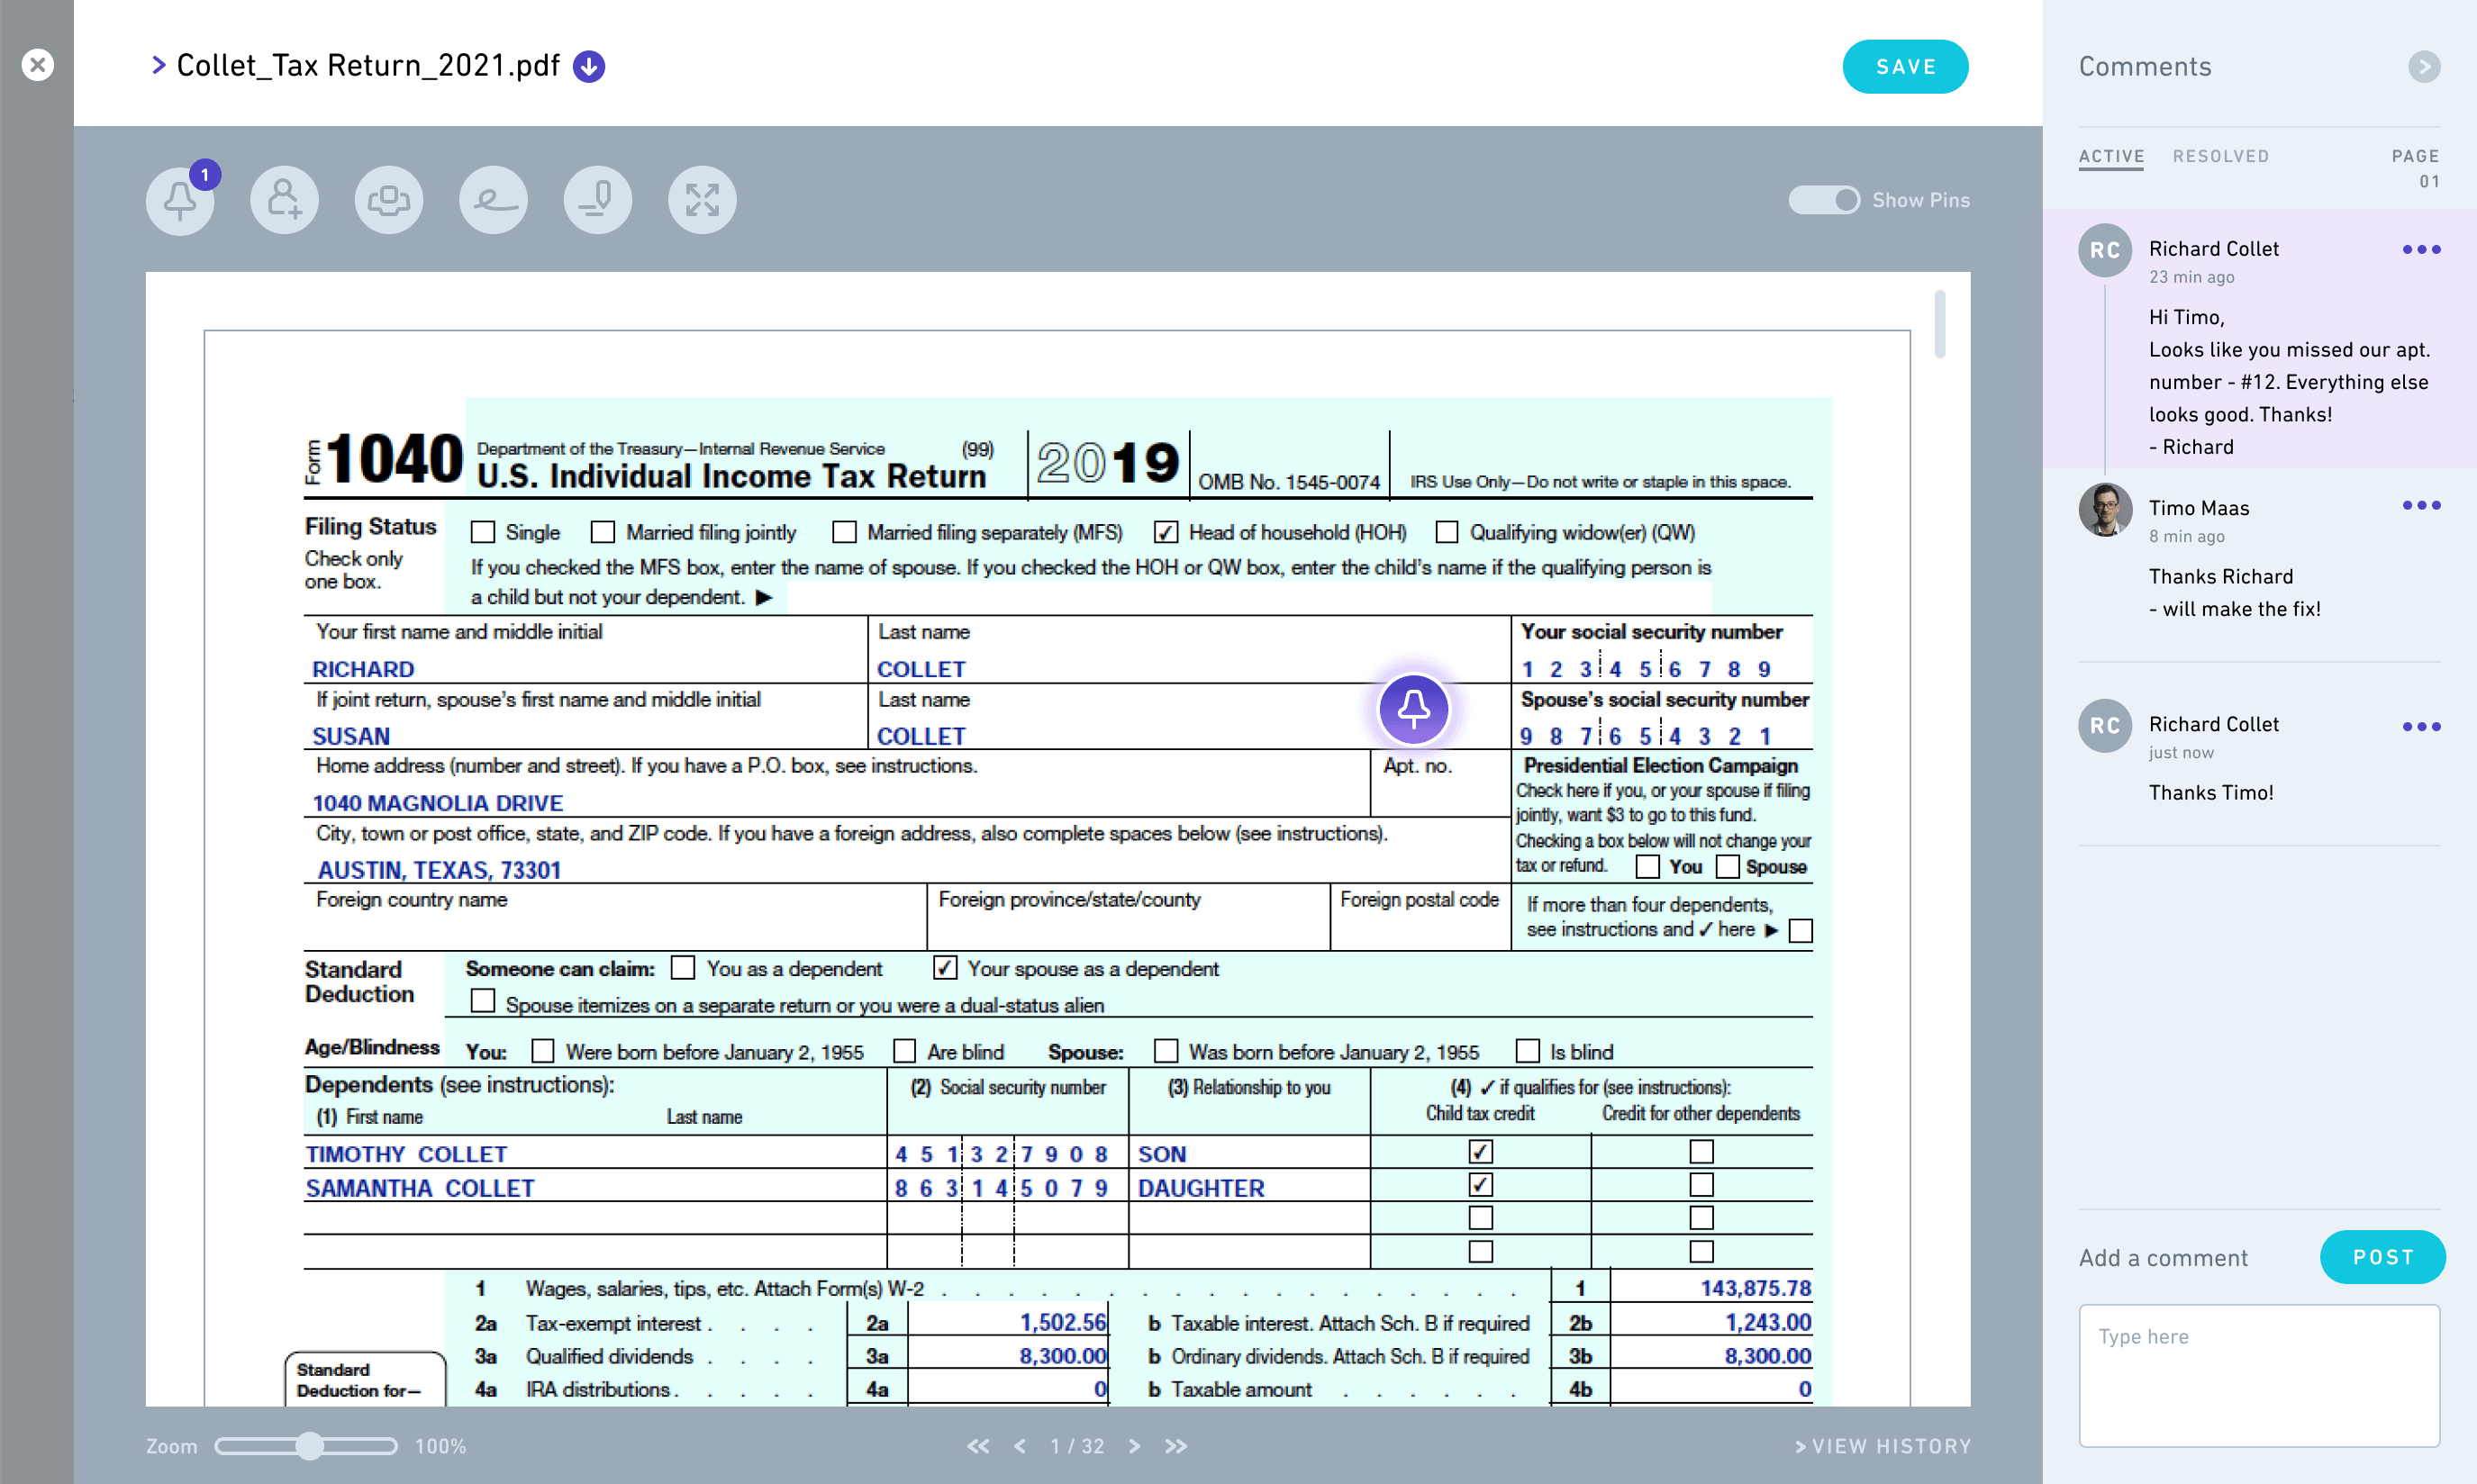Click the stamp tool icon
Viewport: 2477px width, 1484px height.
388,200
